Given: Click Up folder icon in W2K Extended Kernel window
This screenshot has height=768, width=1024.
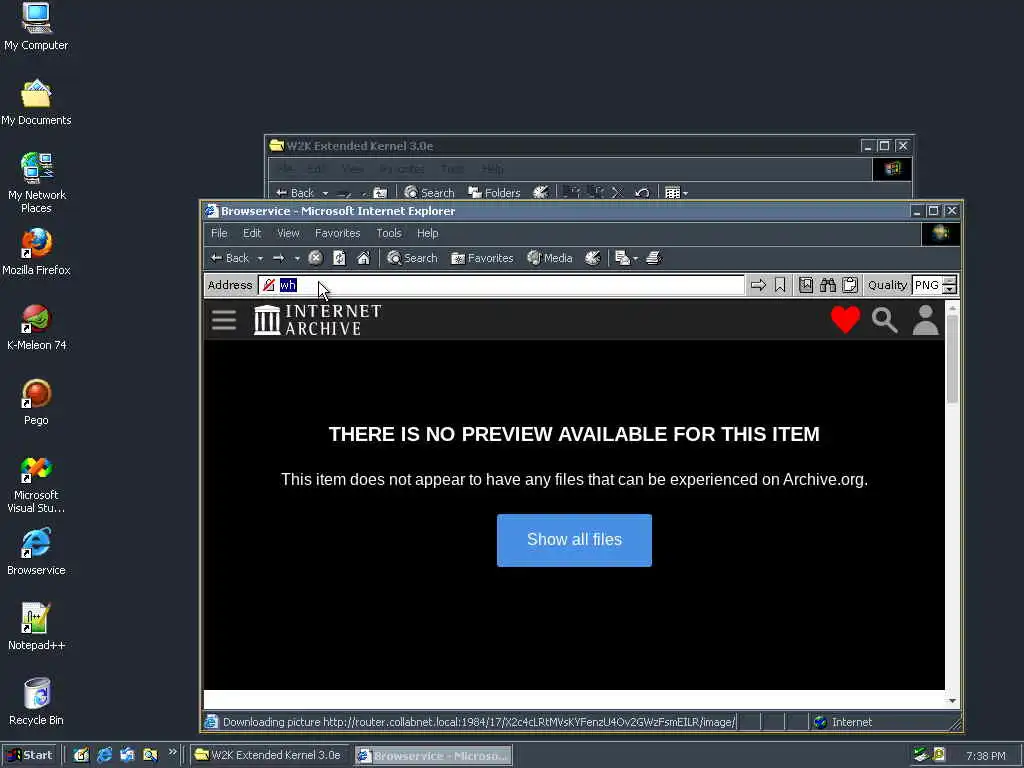Looking at the screenshot, I should click(x=380, y=193).
